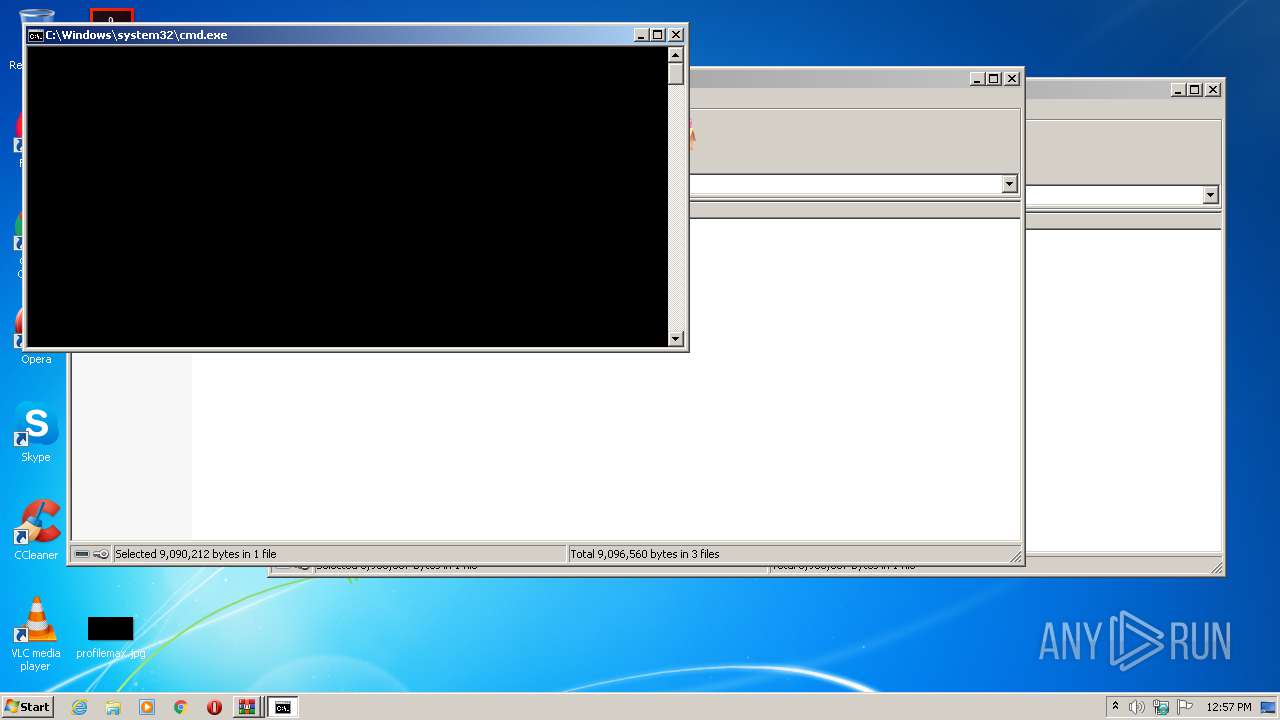Image resolution: width=1280 pixels, height=720 pixels.
Task: Click the cmd.exe title bar text
Action: click(x=136, y=35)
